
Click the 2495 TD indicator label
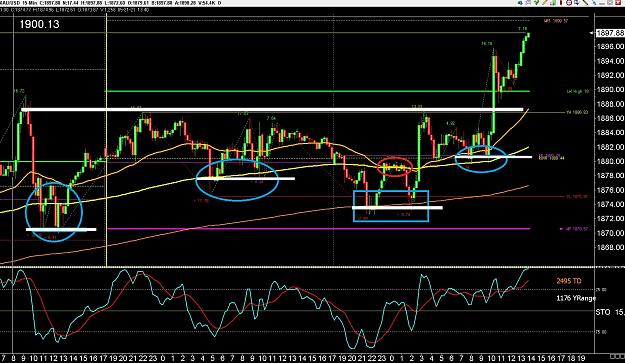click(569, 281)
